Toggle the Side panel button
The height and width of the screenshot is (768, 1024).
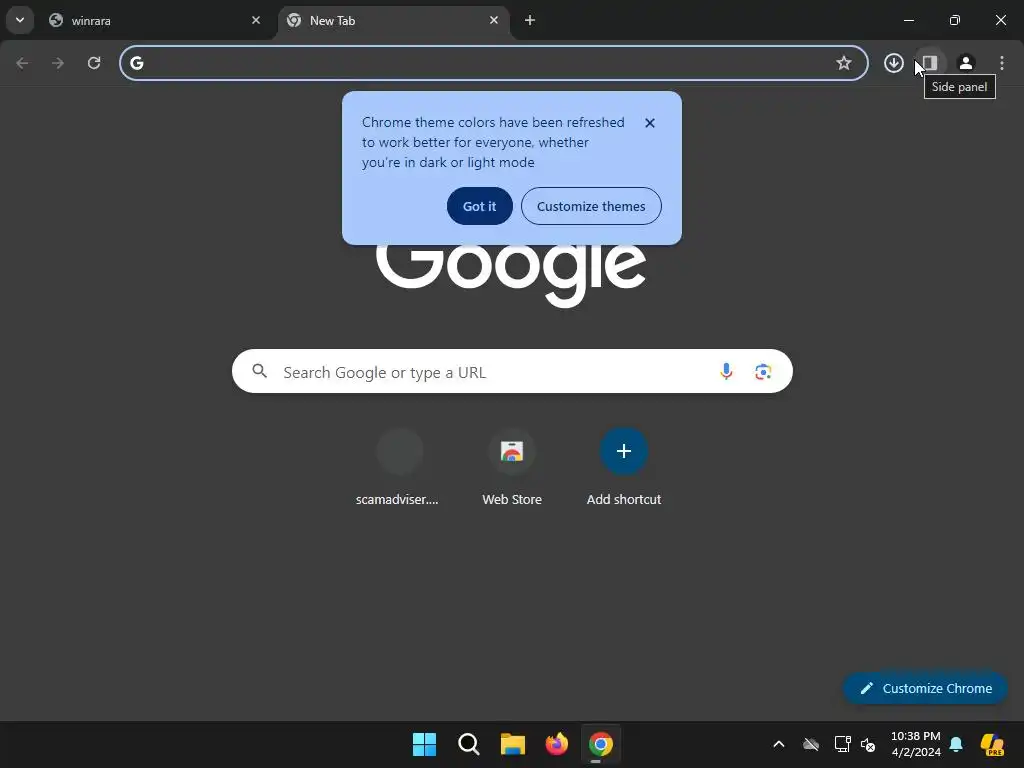coord(930,63)
